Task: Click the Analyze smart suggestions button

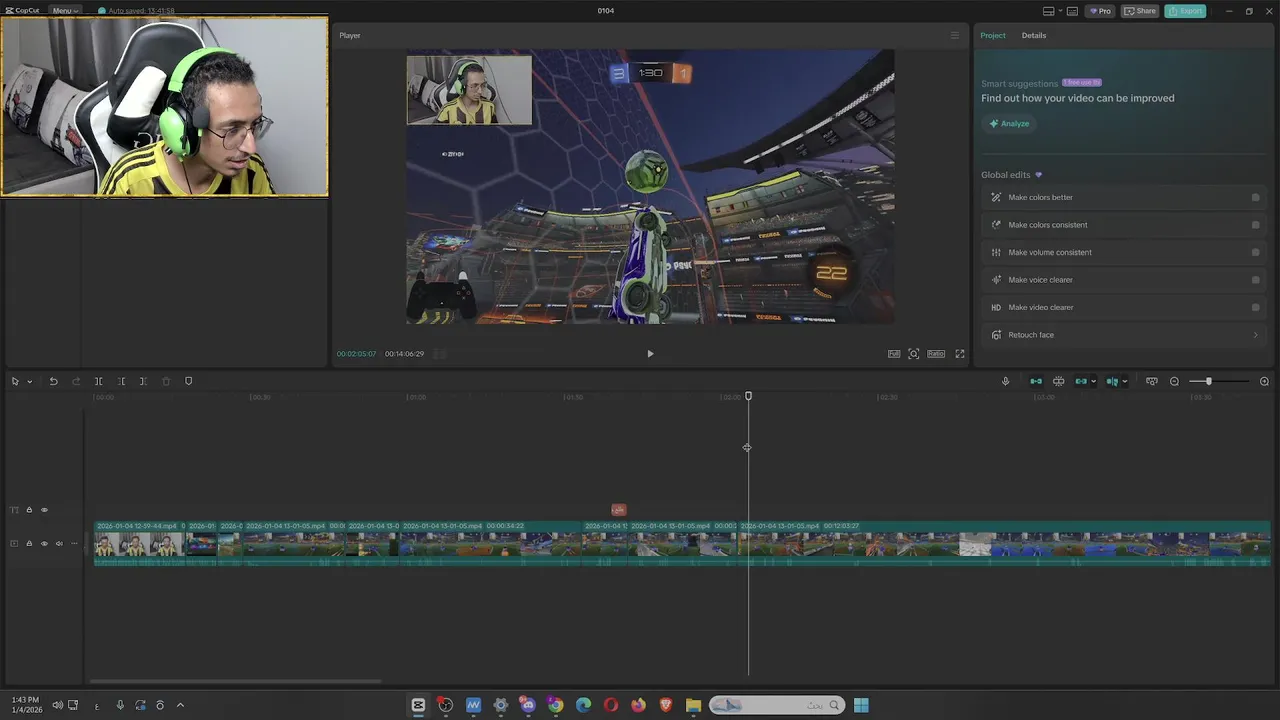Action: tap(1009, 123)
